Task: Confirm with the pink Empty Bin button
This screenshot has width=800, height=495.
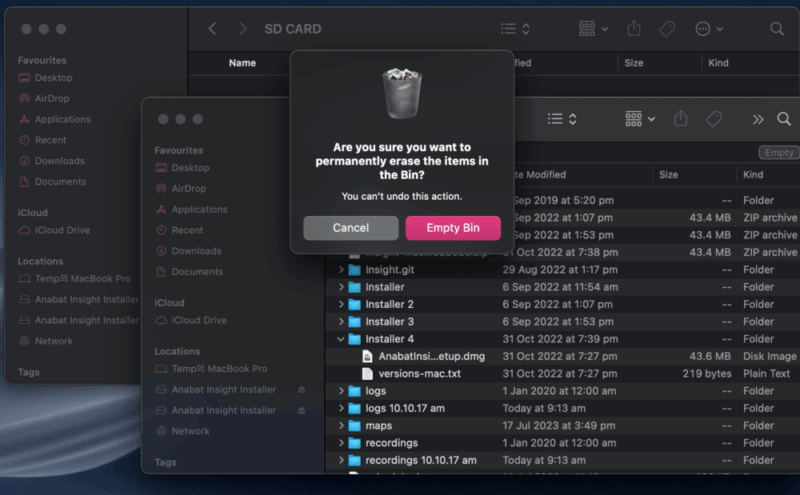Action: (x=452, y=228)
